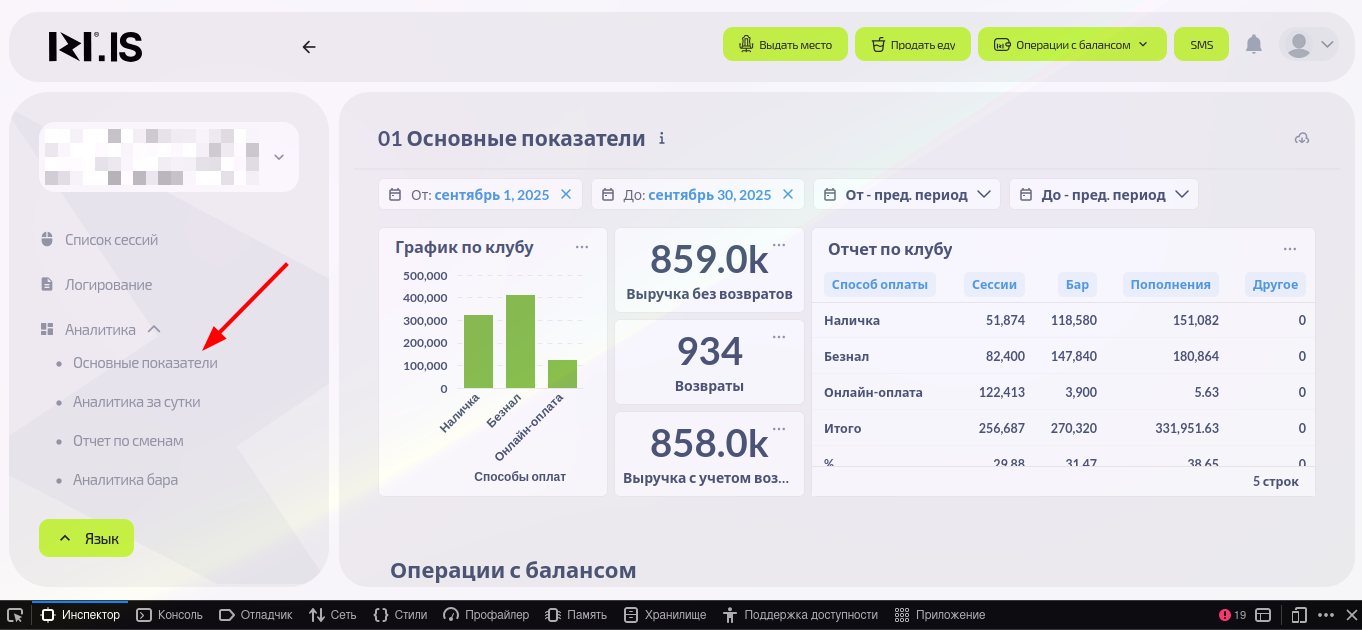The width and height of the screenshot is (1362, 630).
Task: Open three-dot menu of 'График по клубу'
Action: (582, 247)
